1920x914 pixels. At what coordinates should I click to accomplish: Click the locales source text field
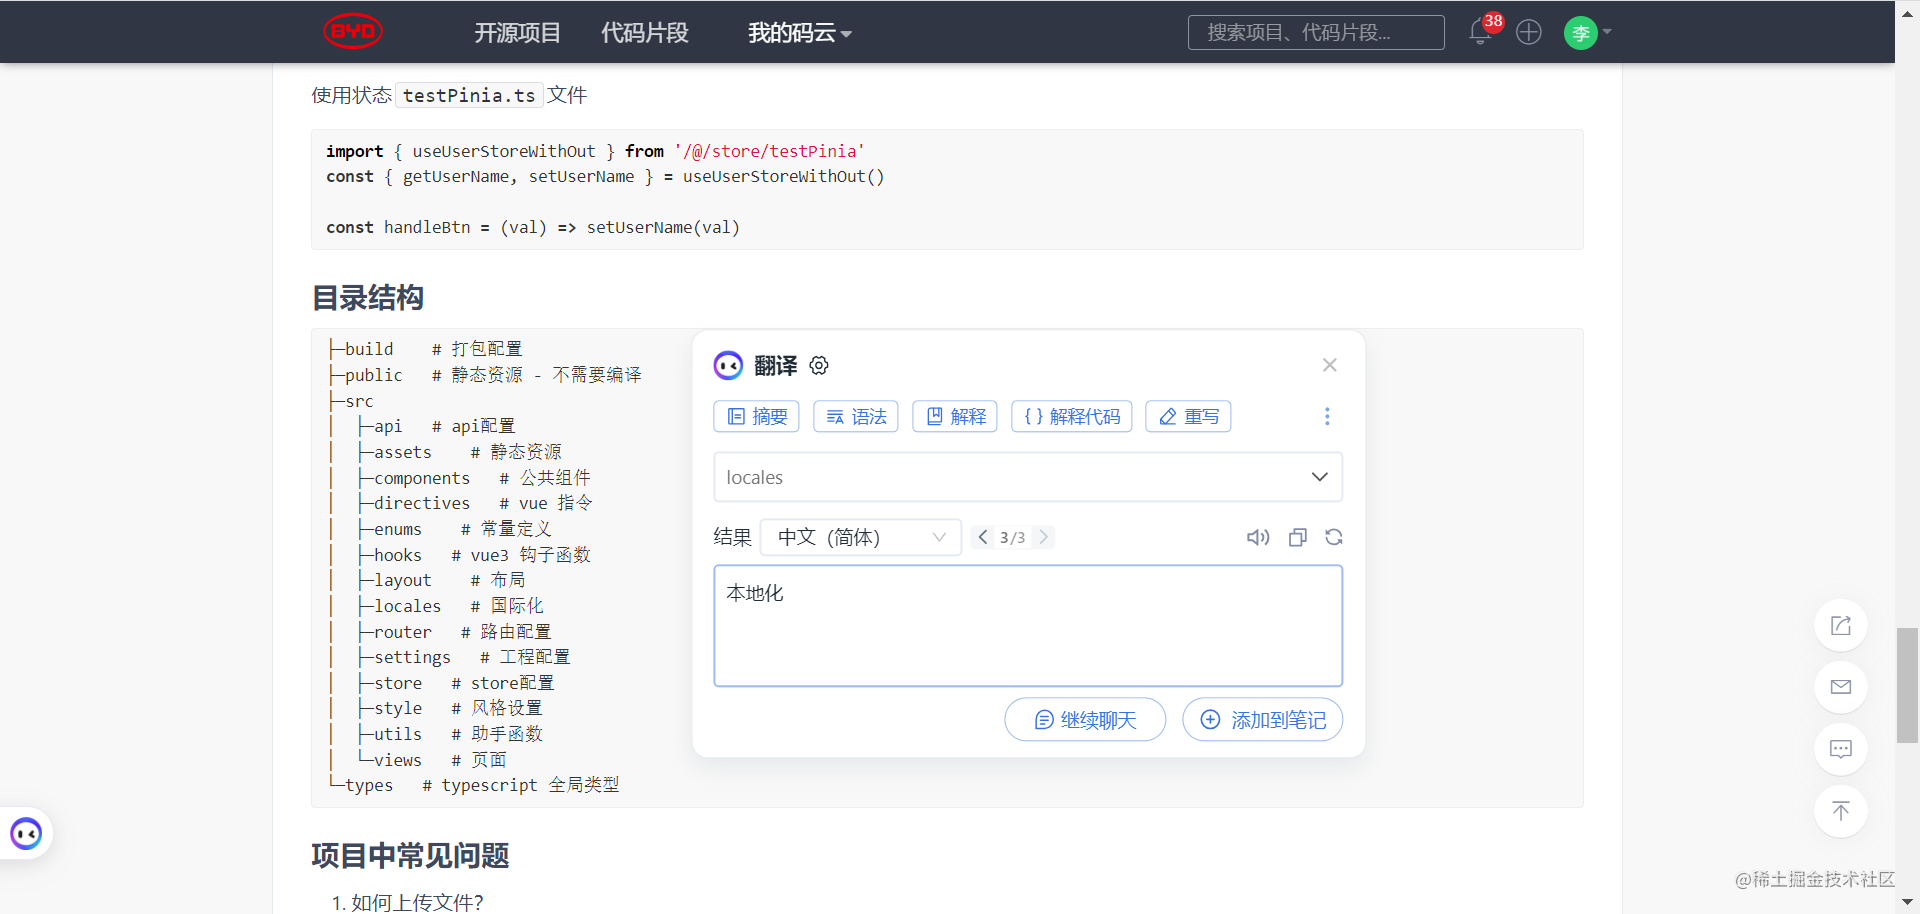pyautogui.click(x=1028, y=477)
